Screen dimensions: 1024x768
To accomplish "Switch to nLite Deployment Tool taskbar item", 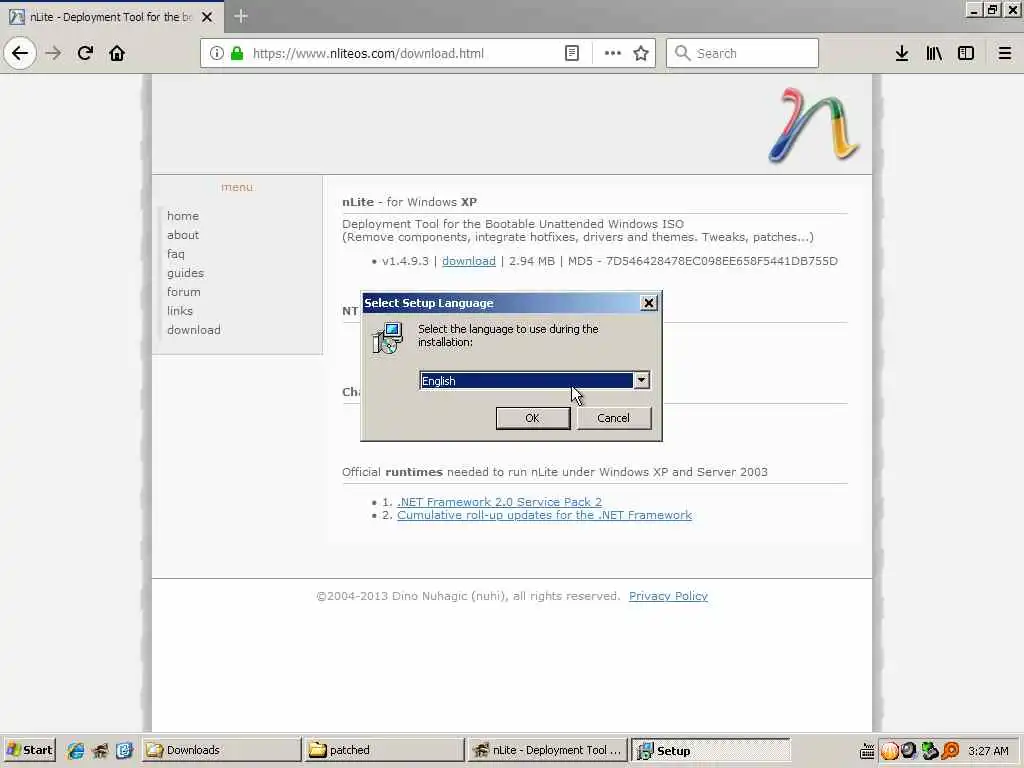I will pyautogui.click(x=547, y=750).
